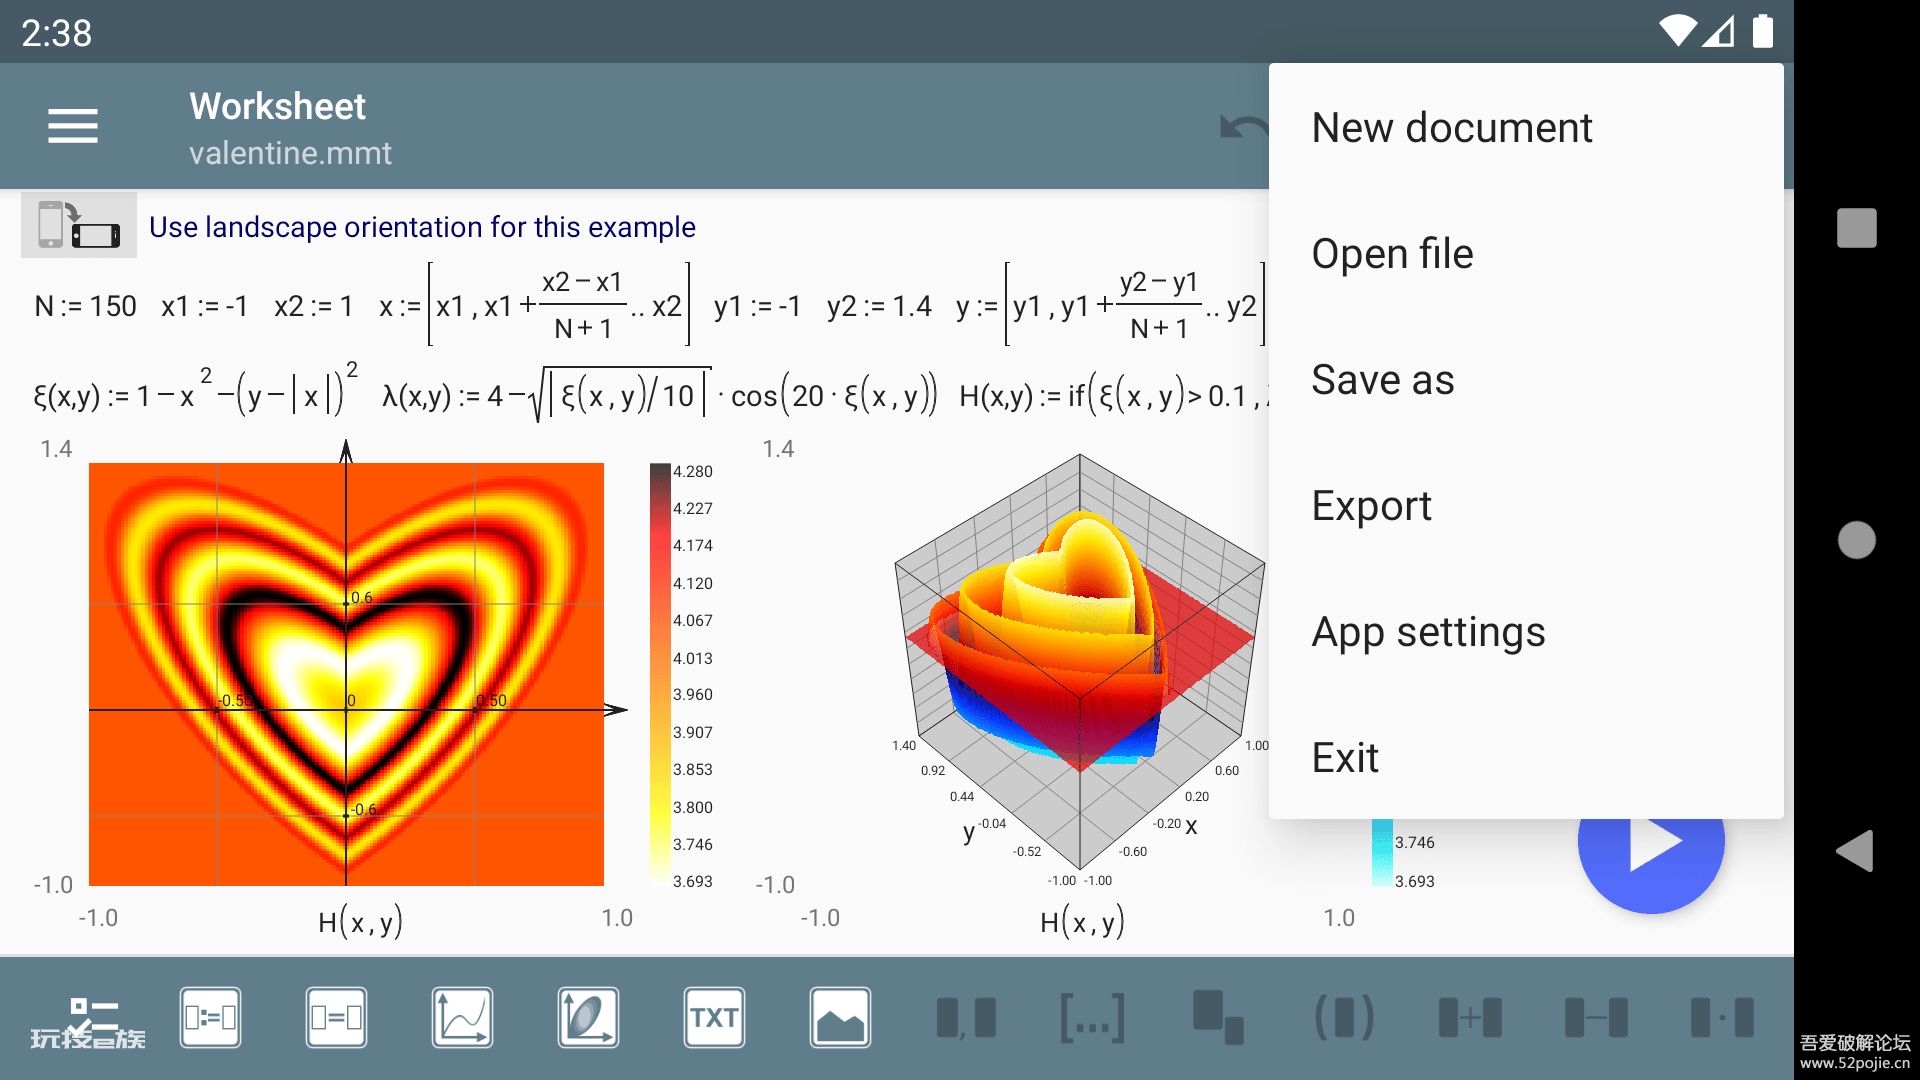Screen dimensions: 1920x1080
Task: Tap the 2:38 clock in status bar
Action: coord(57,33)
